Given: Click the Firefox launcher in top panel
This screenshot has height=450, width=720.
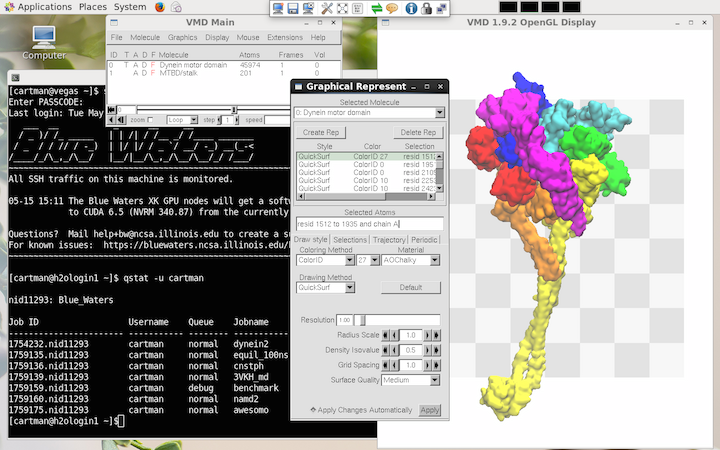Looking at the screenshot, I should (160, 7).
